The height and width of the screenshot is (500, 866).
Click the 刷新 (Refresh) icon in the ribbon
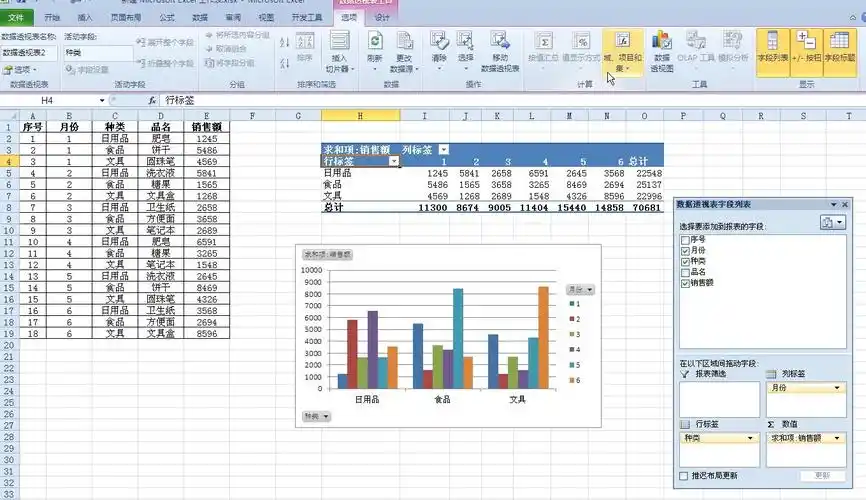[375, 42]
